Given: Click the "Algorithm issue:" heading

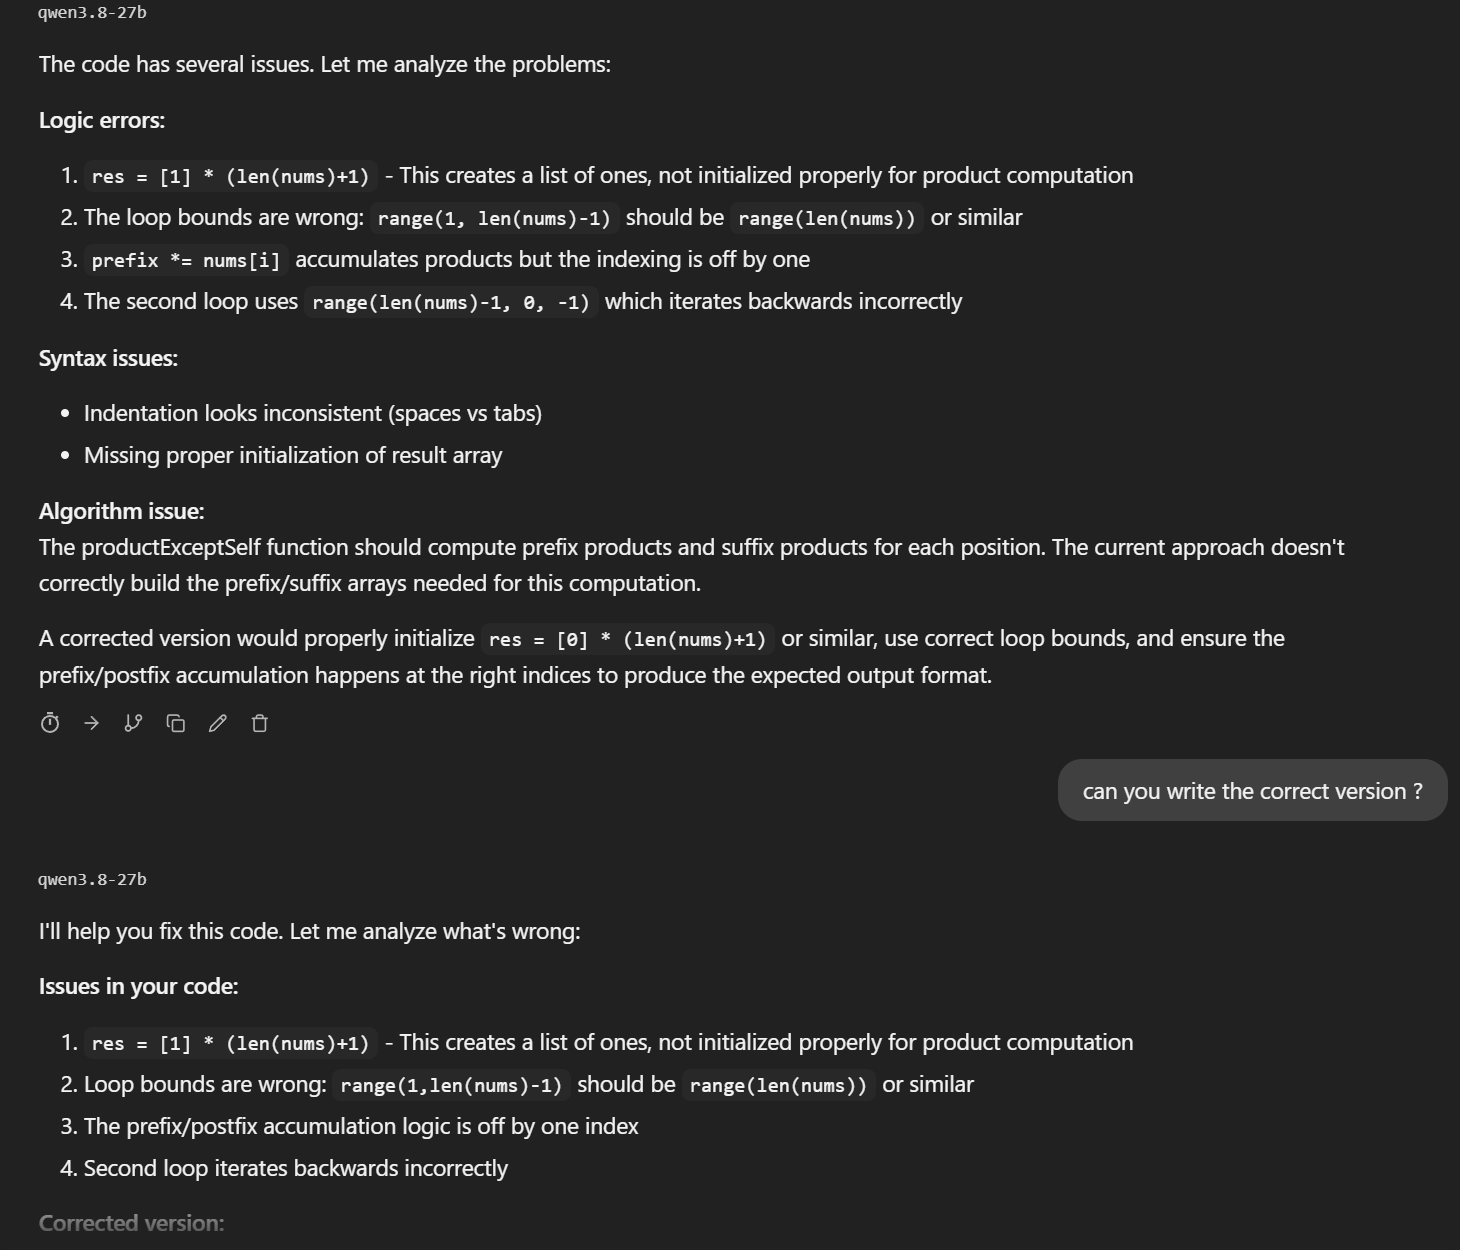Looking at the screenshot, I should click(121, 511).
